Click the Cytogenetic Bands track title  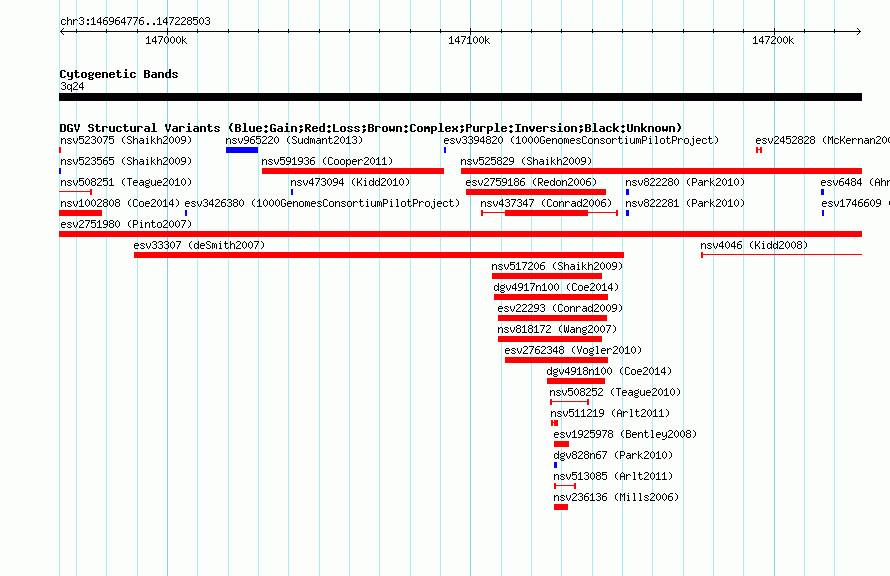pyautogui.click(x=119, y=74)
